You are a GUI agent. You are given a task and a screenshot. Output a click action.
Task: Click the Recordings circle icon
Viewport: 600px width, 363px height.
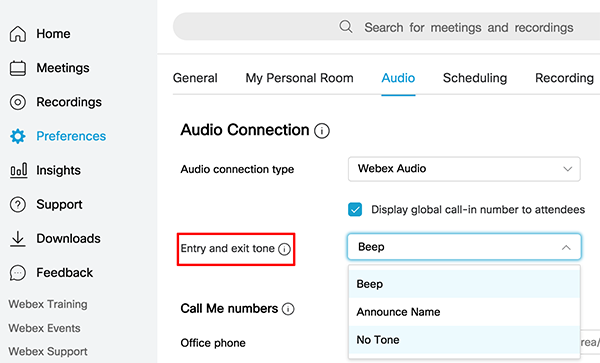tap(18, 102)
